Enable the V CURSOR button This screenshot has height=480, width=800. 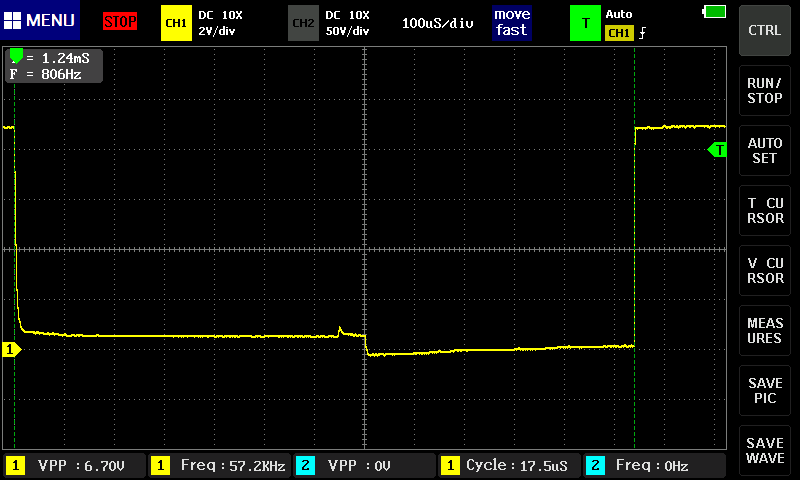[764, 270]
